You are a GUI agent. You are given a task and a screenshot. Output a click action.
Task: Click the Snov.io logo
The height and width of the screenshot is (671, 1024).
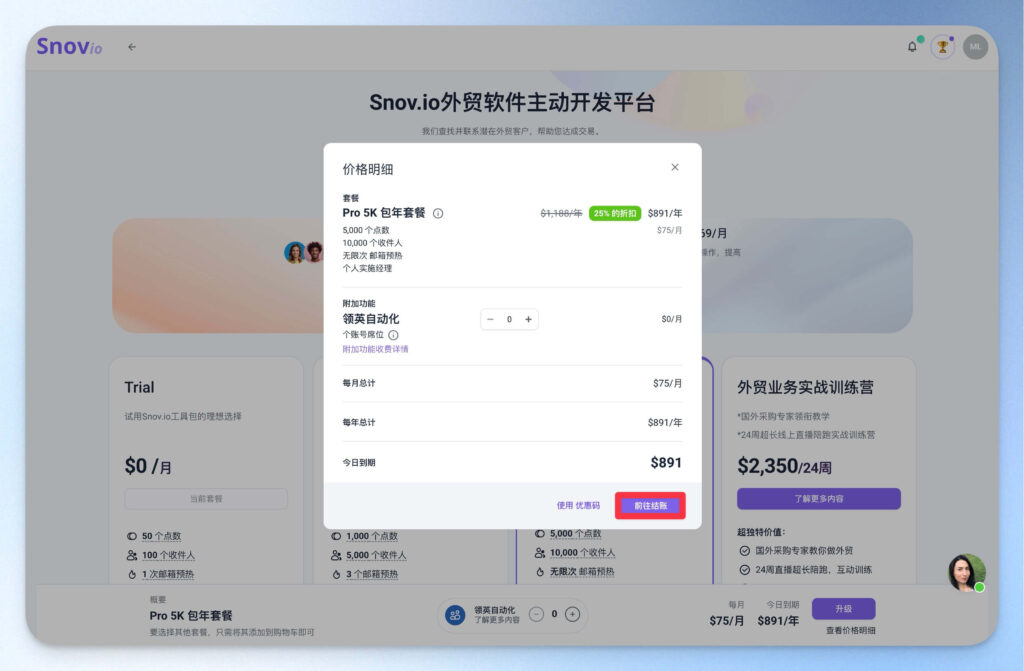coord(69,46)
